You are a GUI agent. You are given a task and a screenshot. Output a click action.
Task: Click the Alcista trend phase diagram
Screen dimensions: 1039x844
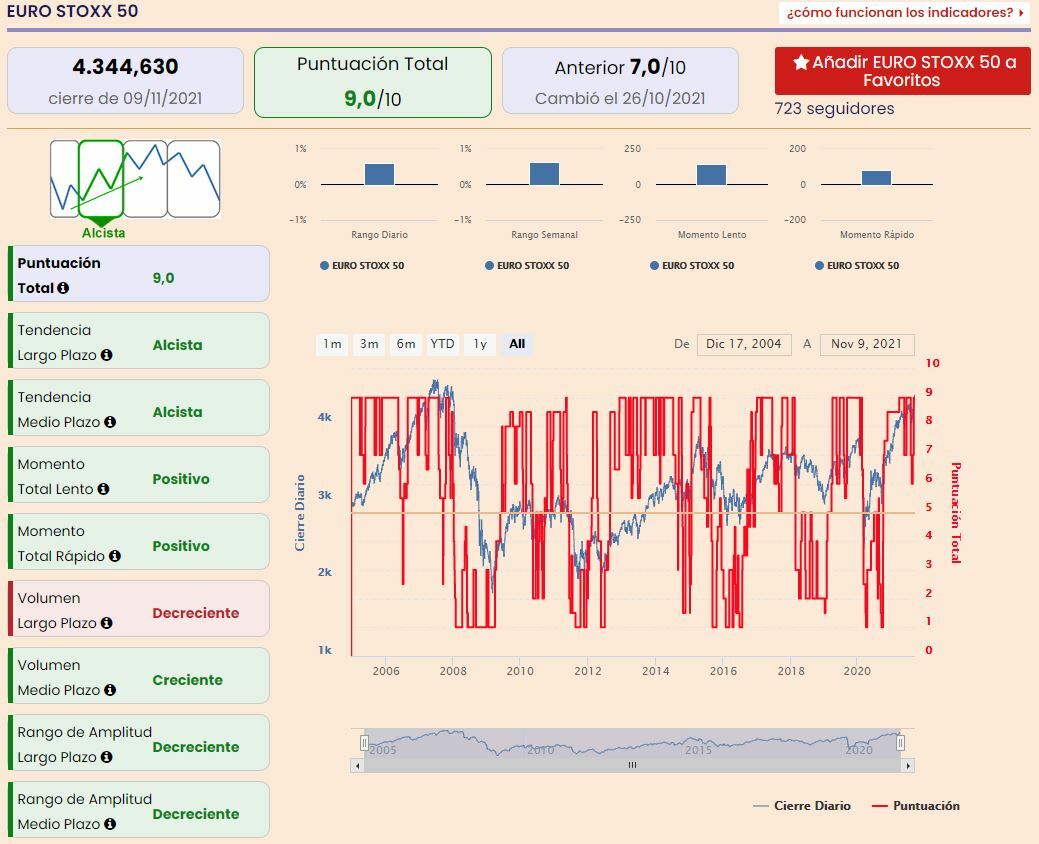pos(101,179)
